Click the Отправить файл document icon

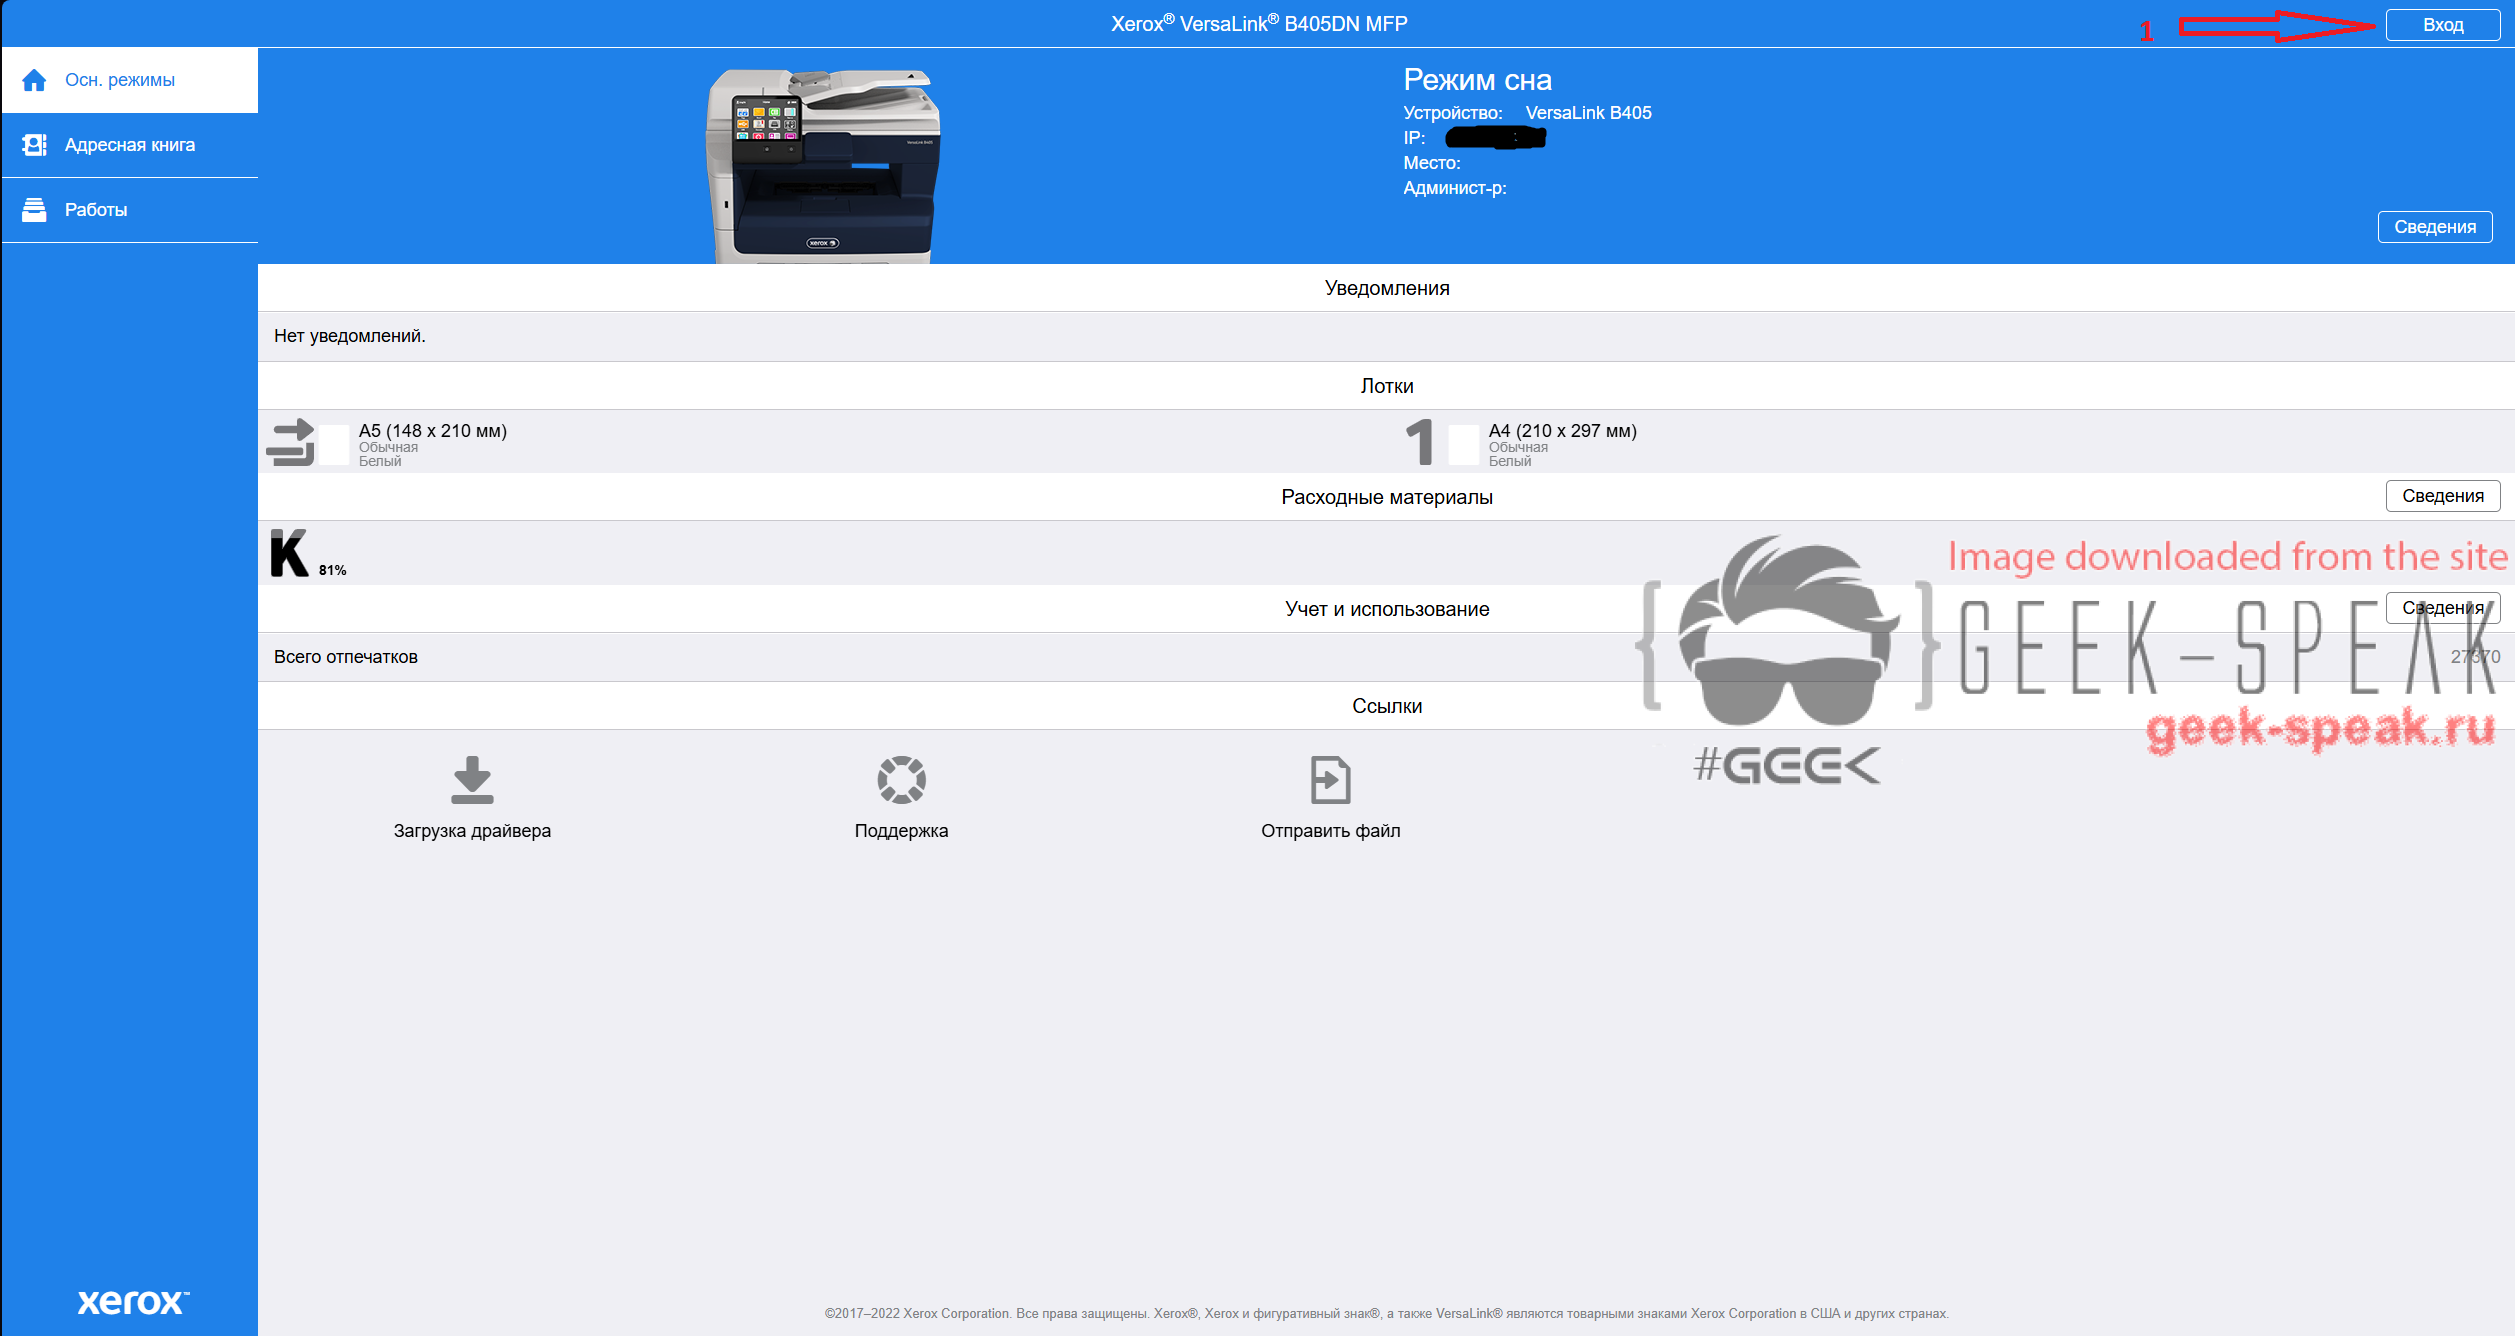(x=1330, y=780)
